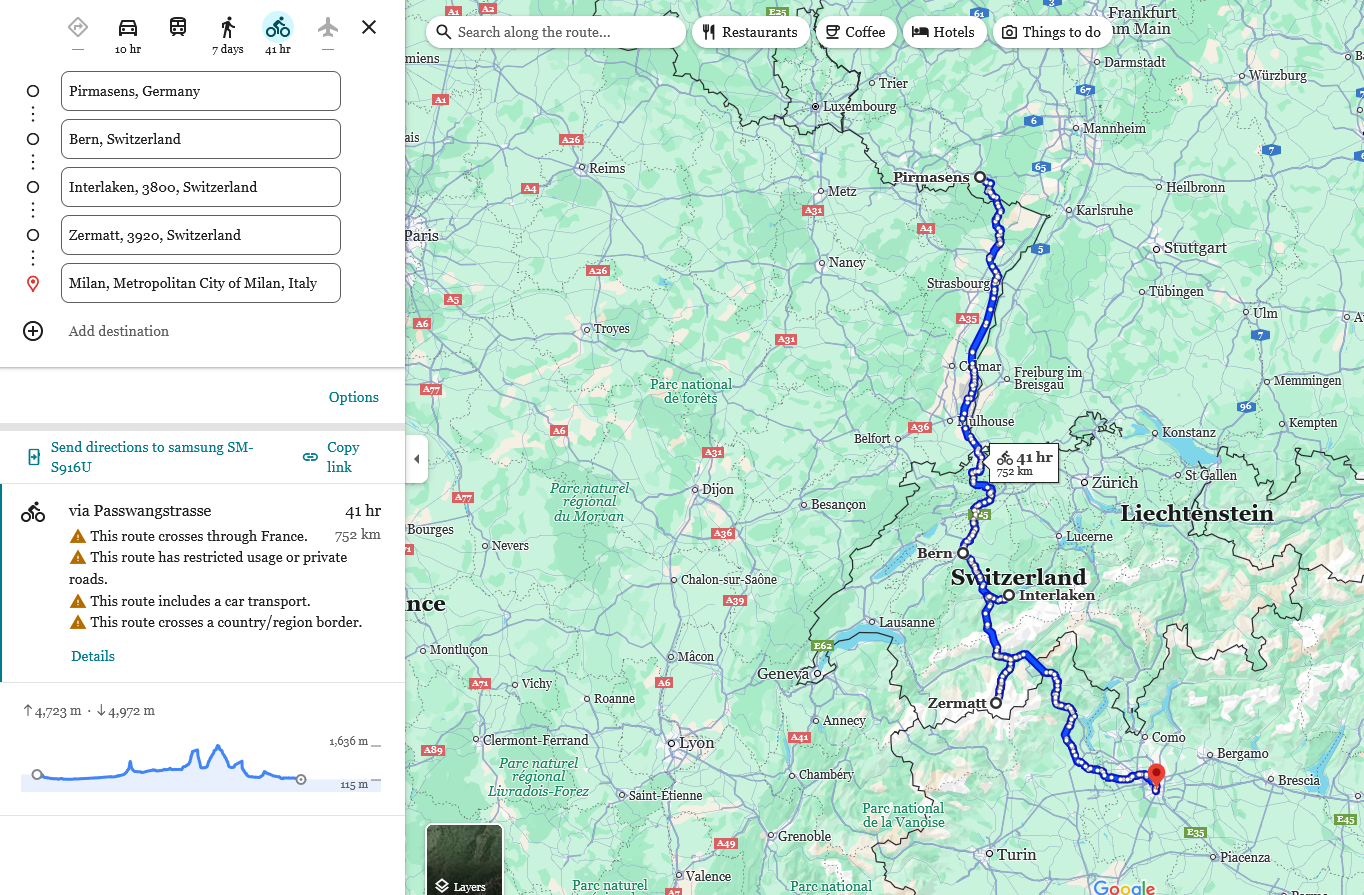1364x895 pixels.
Task: Click the 752 km distance text in panel
Action: [358, 534]
